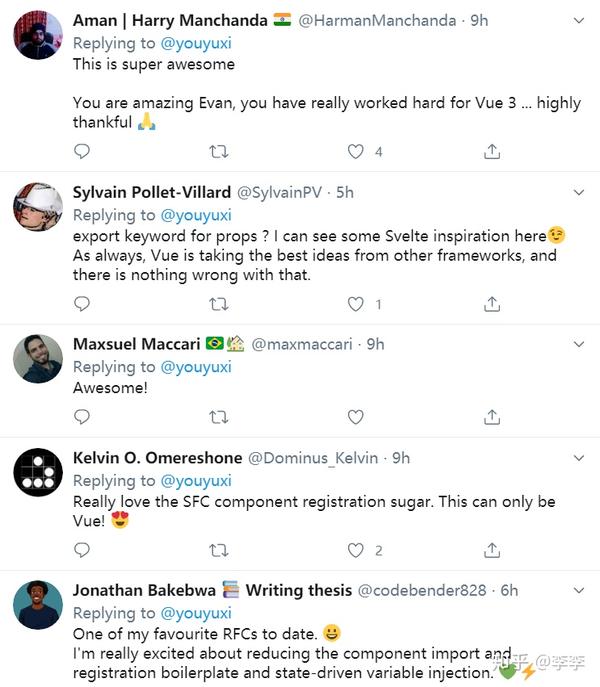Share Aman's tweet using share icon

click(x=491, y=151)
